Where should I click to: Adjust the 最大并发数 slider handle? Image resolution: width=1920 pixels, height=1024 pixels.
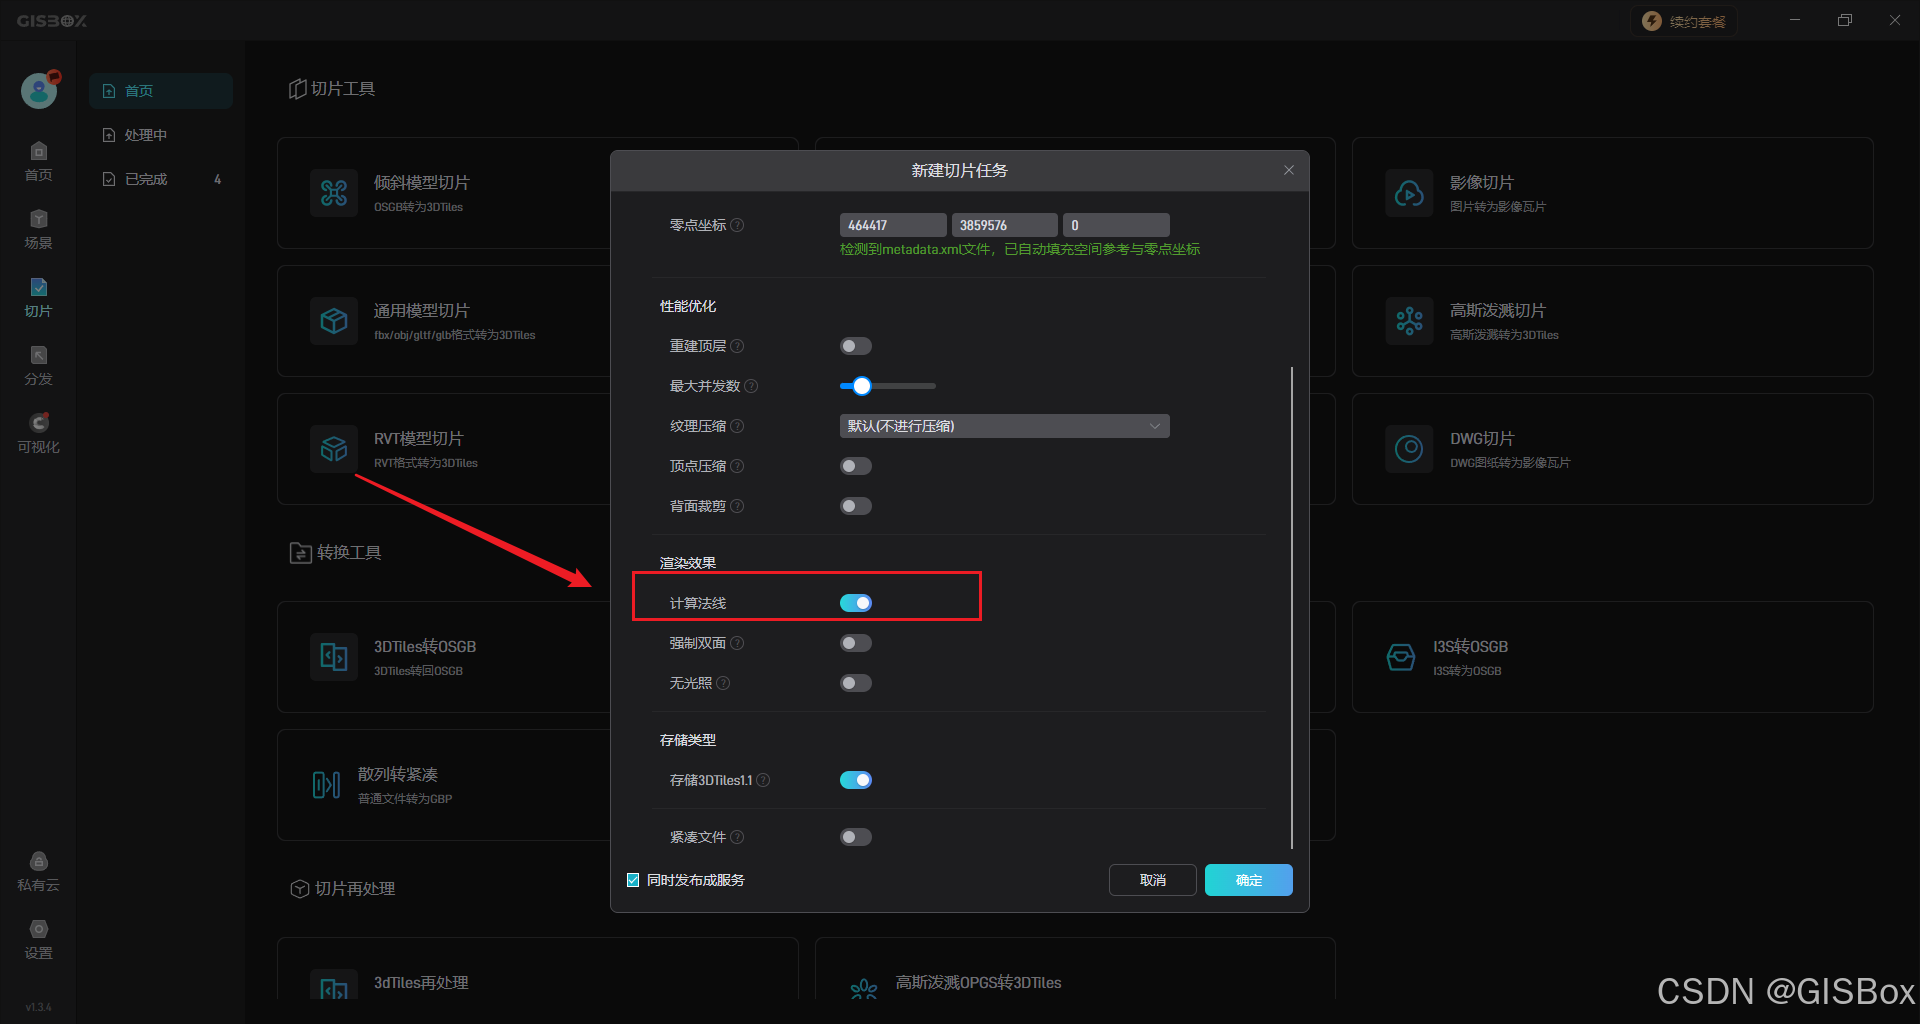tap(862, 386)
